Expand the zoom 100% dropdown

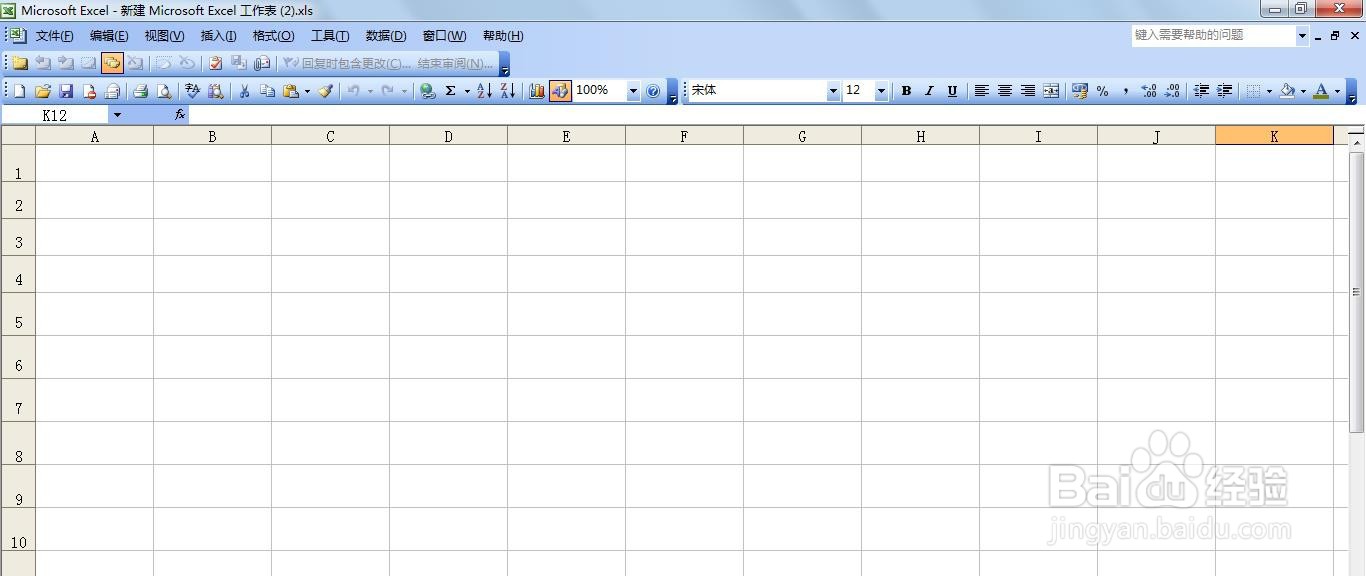[x=633, y=91]
